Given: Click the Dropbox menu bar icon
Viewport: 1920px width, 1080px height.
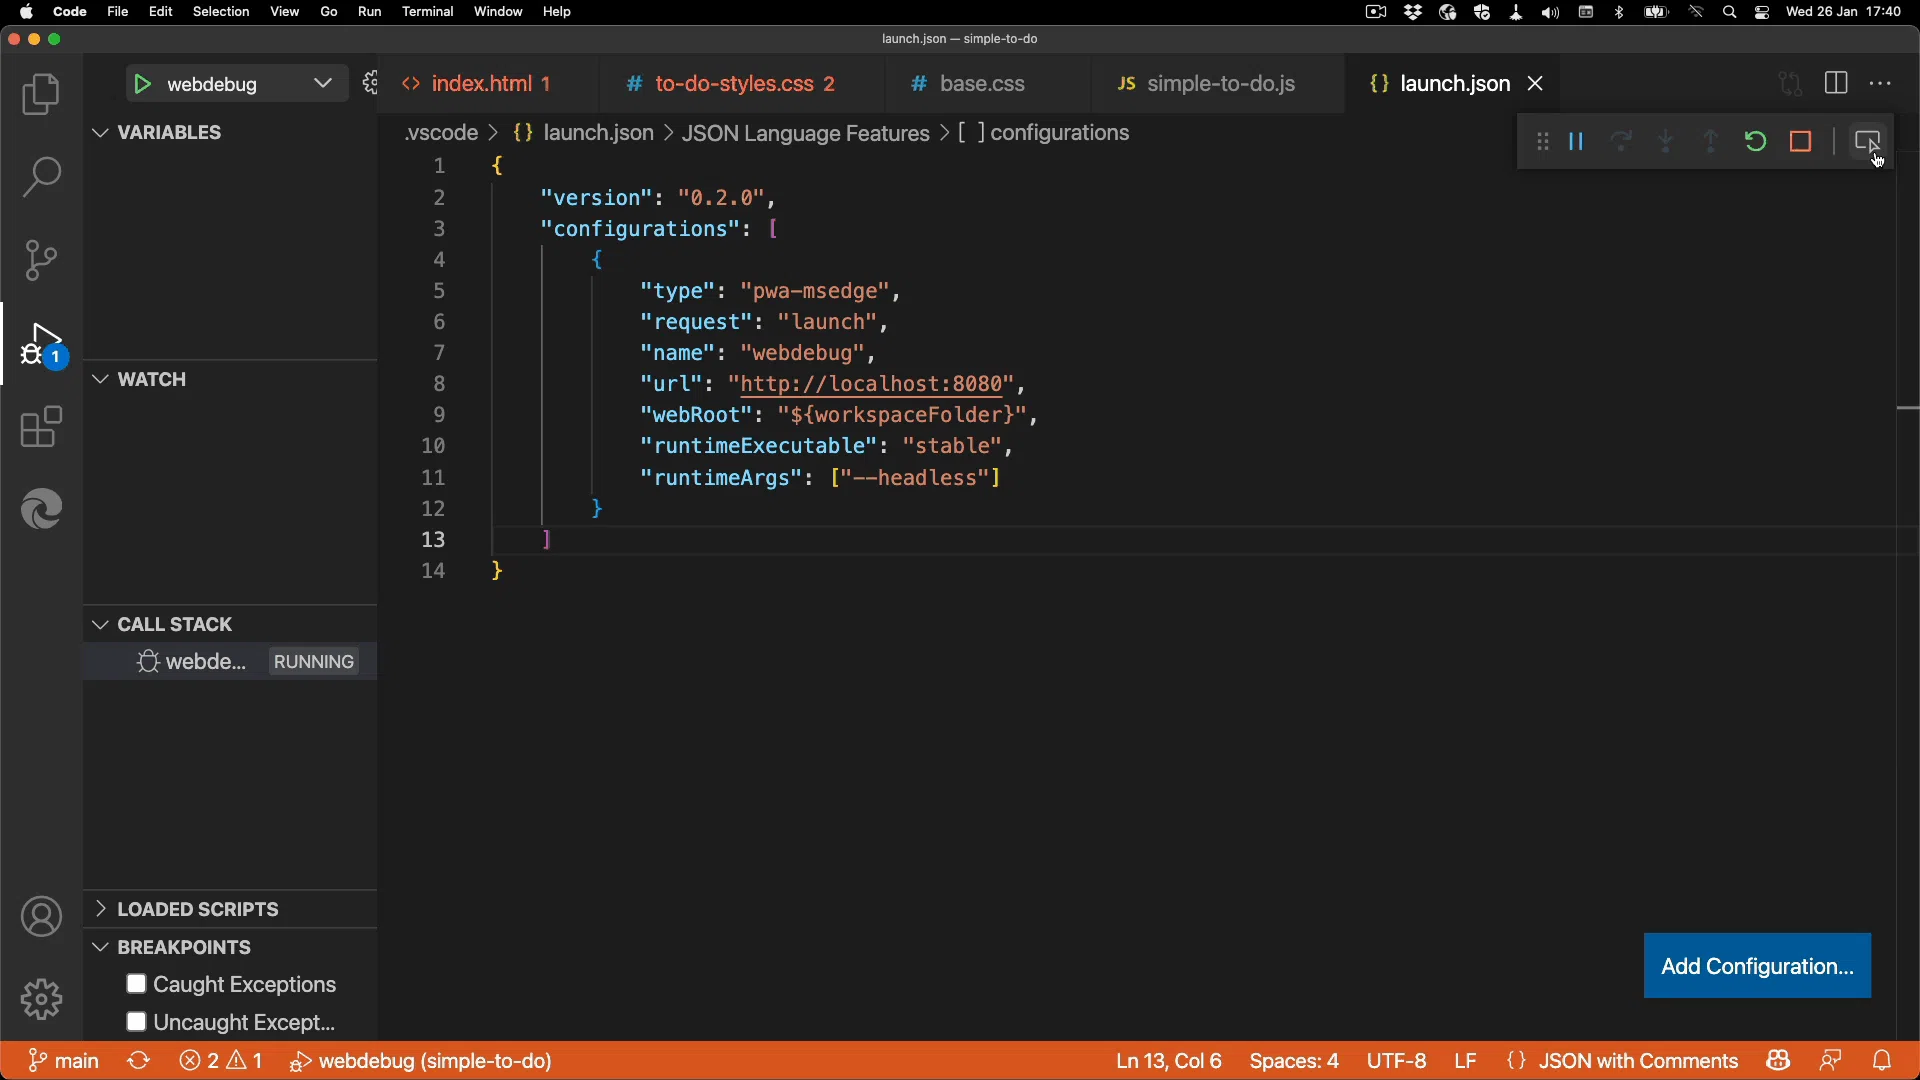Looking at the screenshot, I should [1413, 12].
